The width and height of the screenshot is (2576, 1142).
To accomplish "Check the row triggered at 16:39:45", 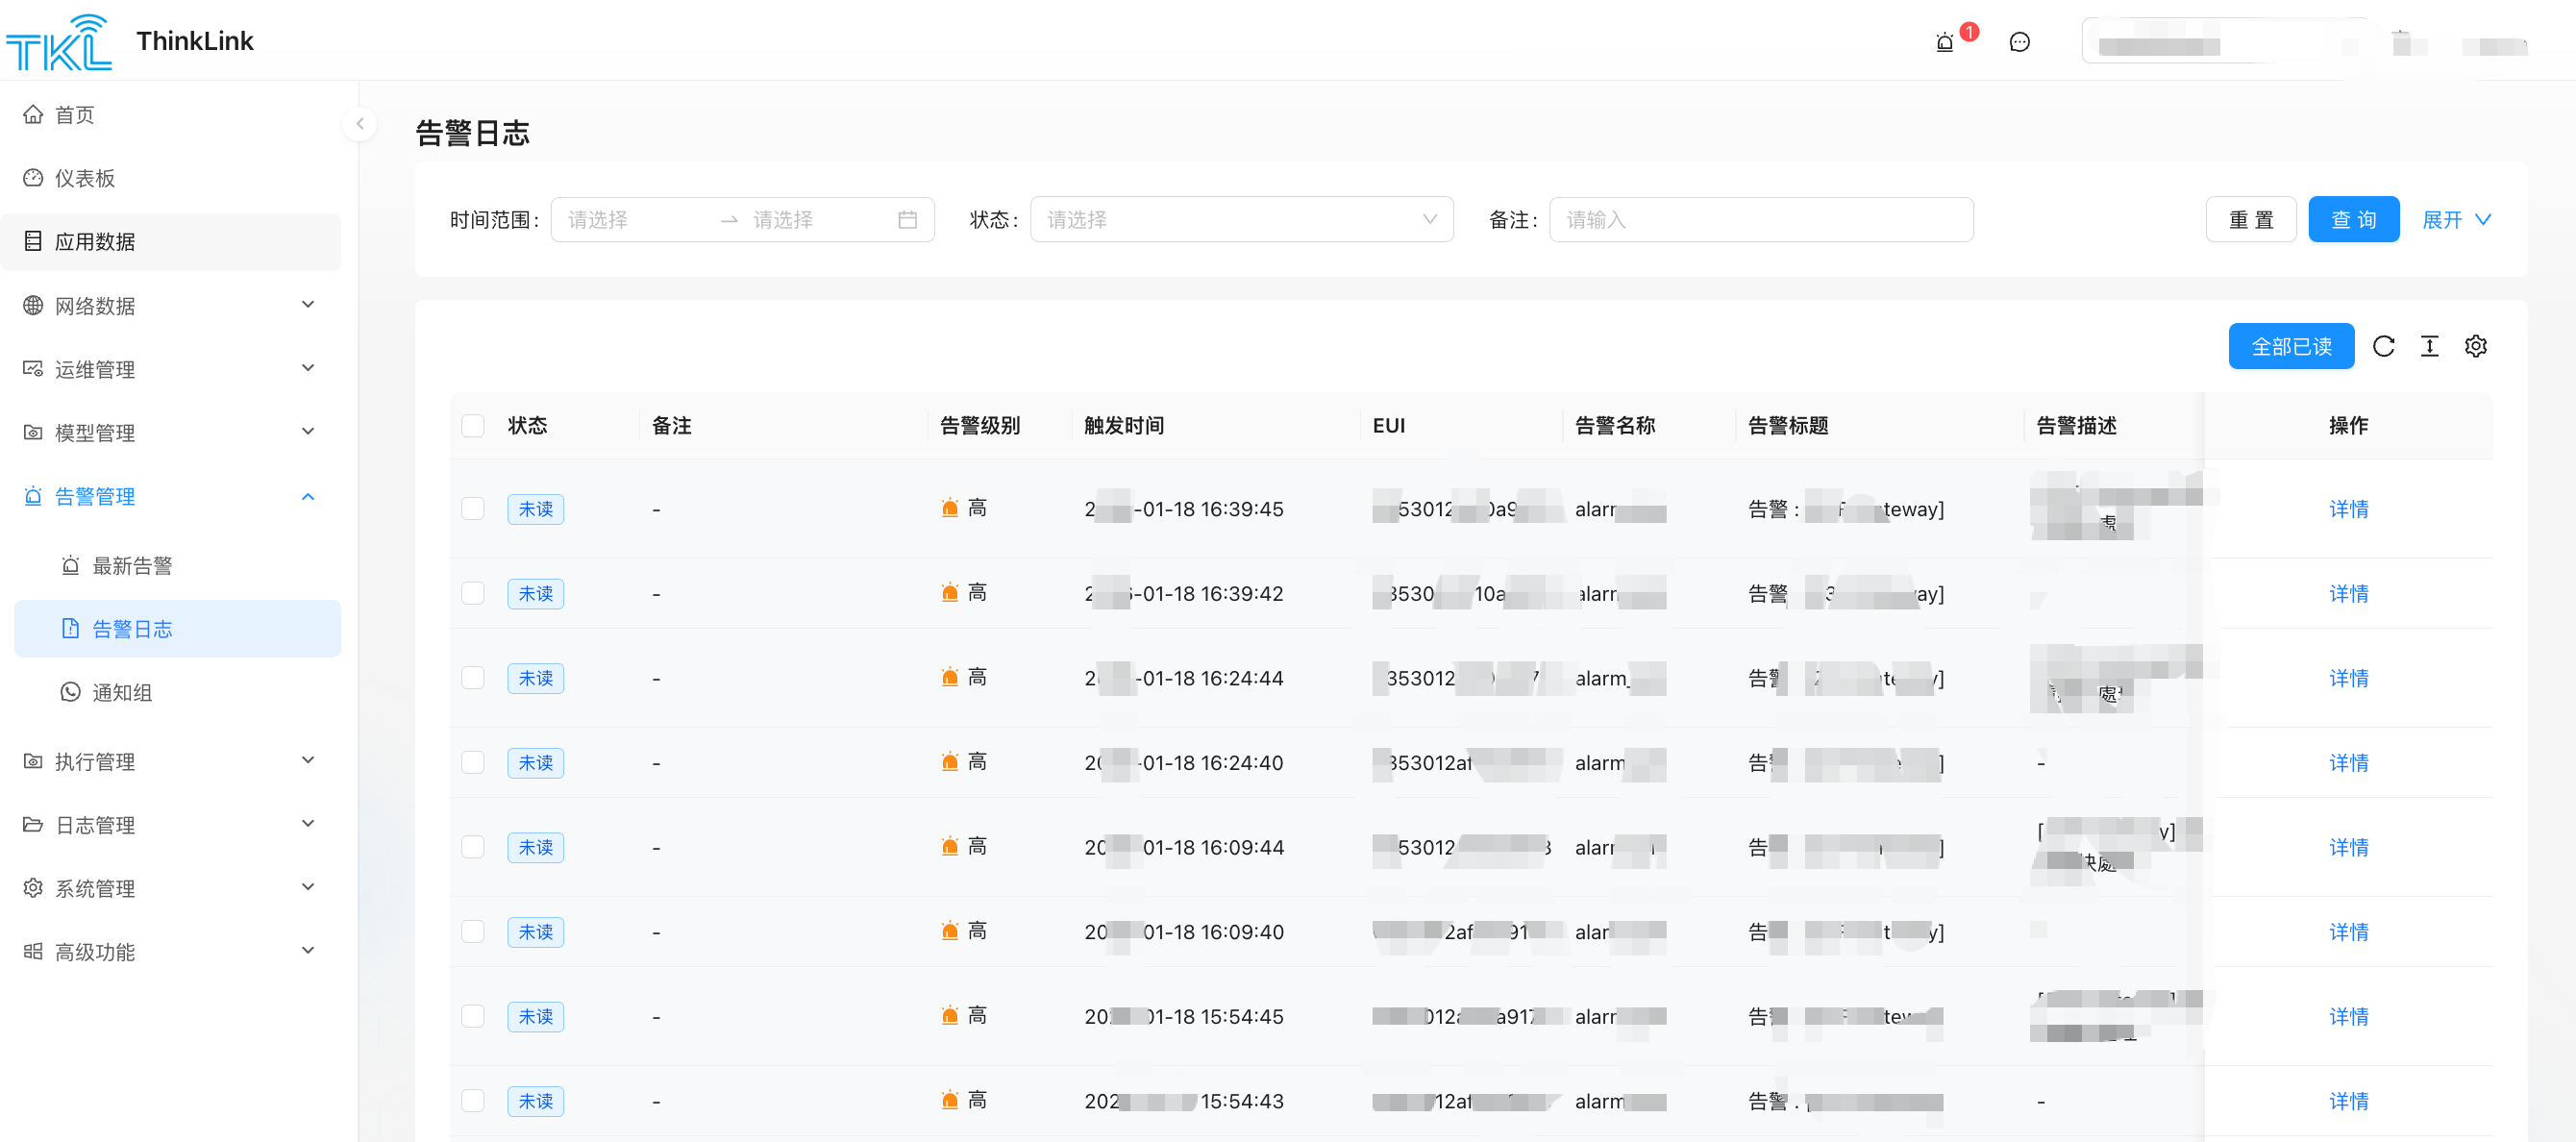I will 473,509.
